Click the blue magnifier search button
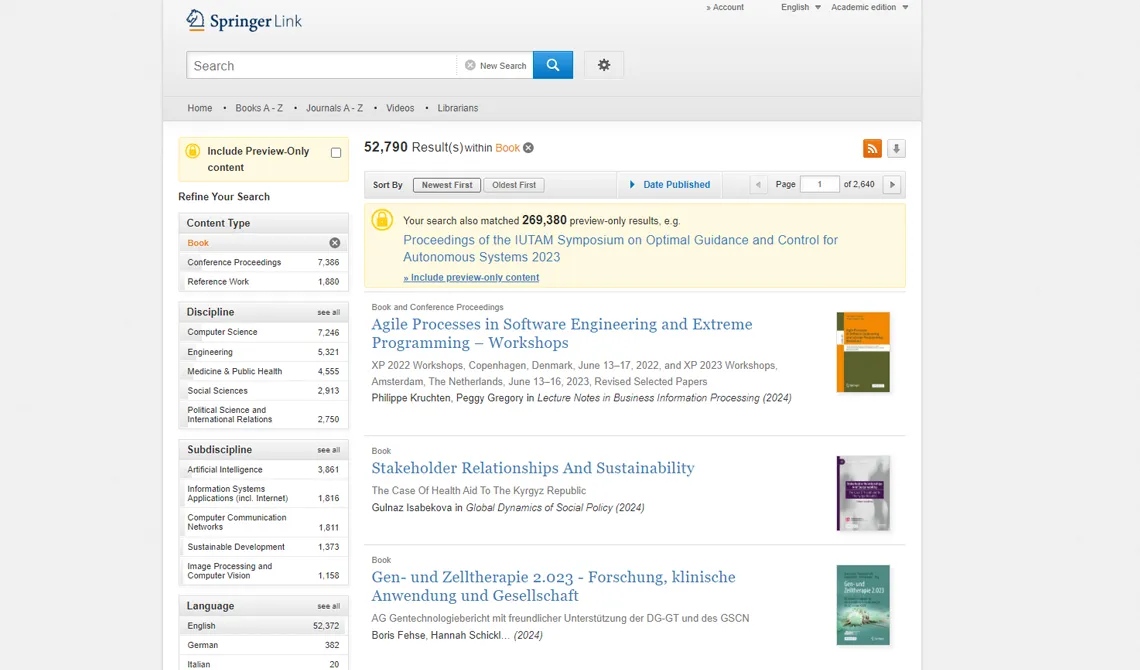The image size is (1140, 670). click(x=553, y=65)
